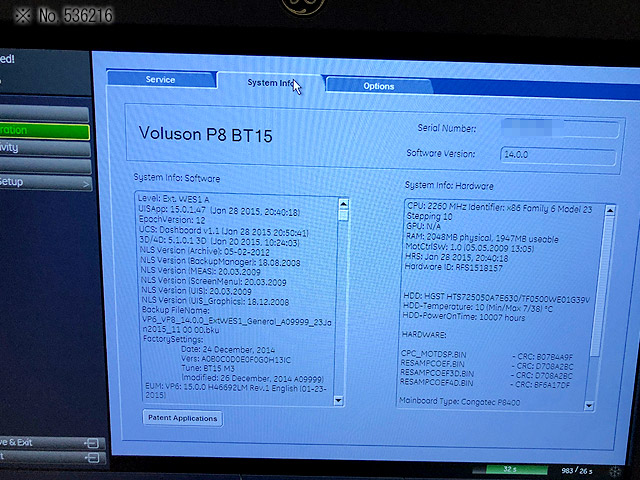
Task: Select the green highlighted sidebar menu item
Action: coord(44,131)
